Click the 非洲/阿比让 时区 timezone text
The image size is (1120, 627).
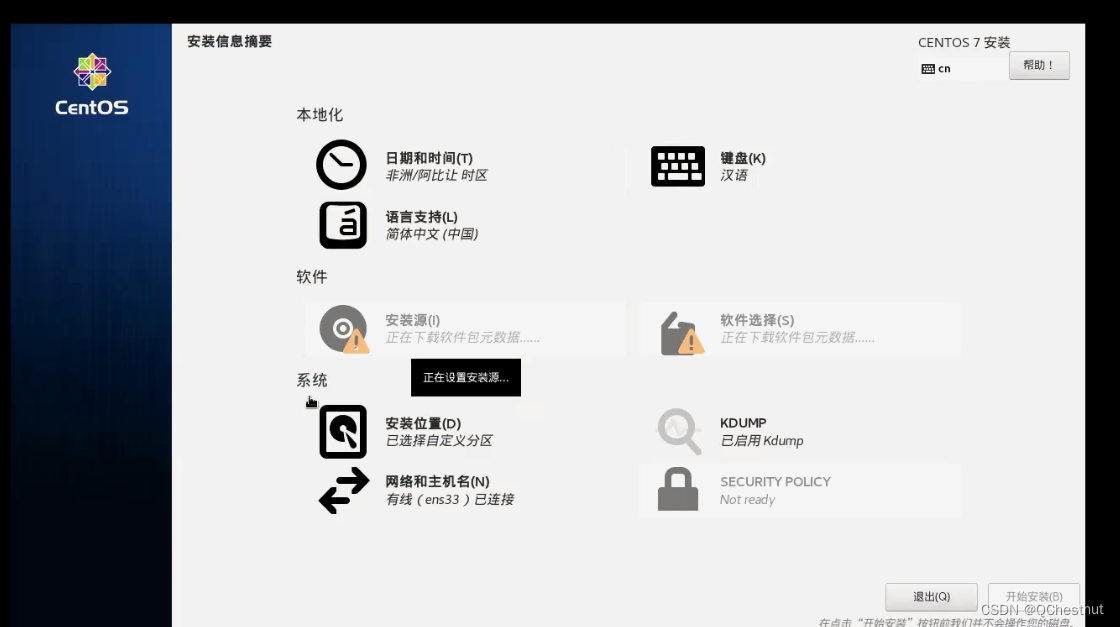436,176
